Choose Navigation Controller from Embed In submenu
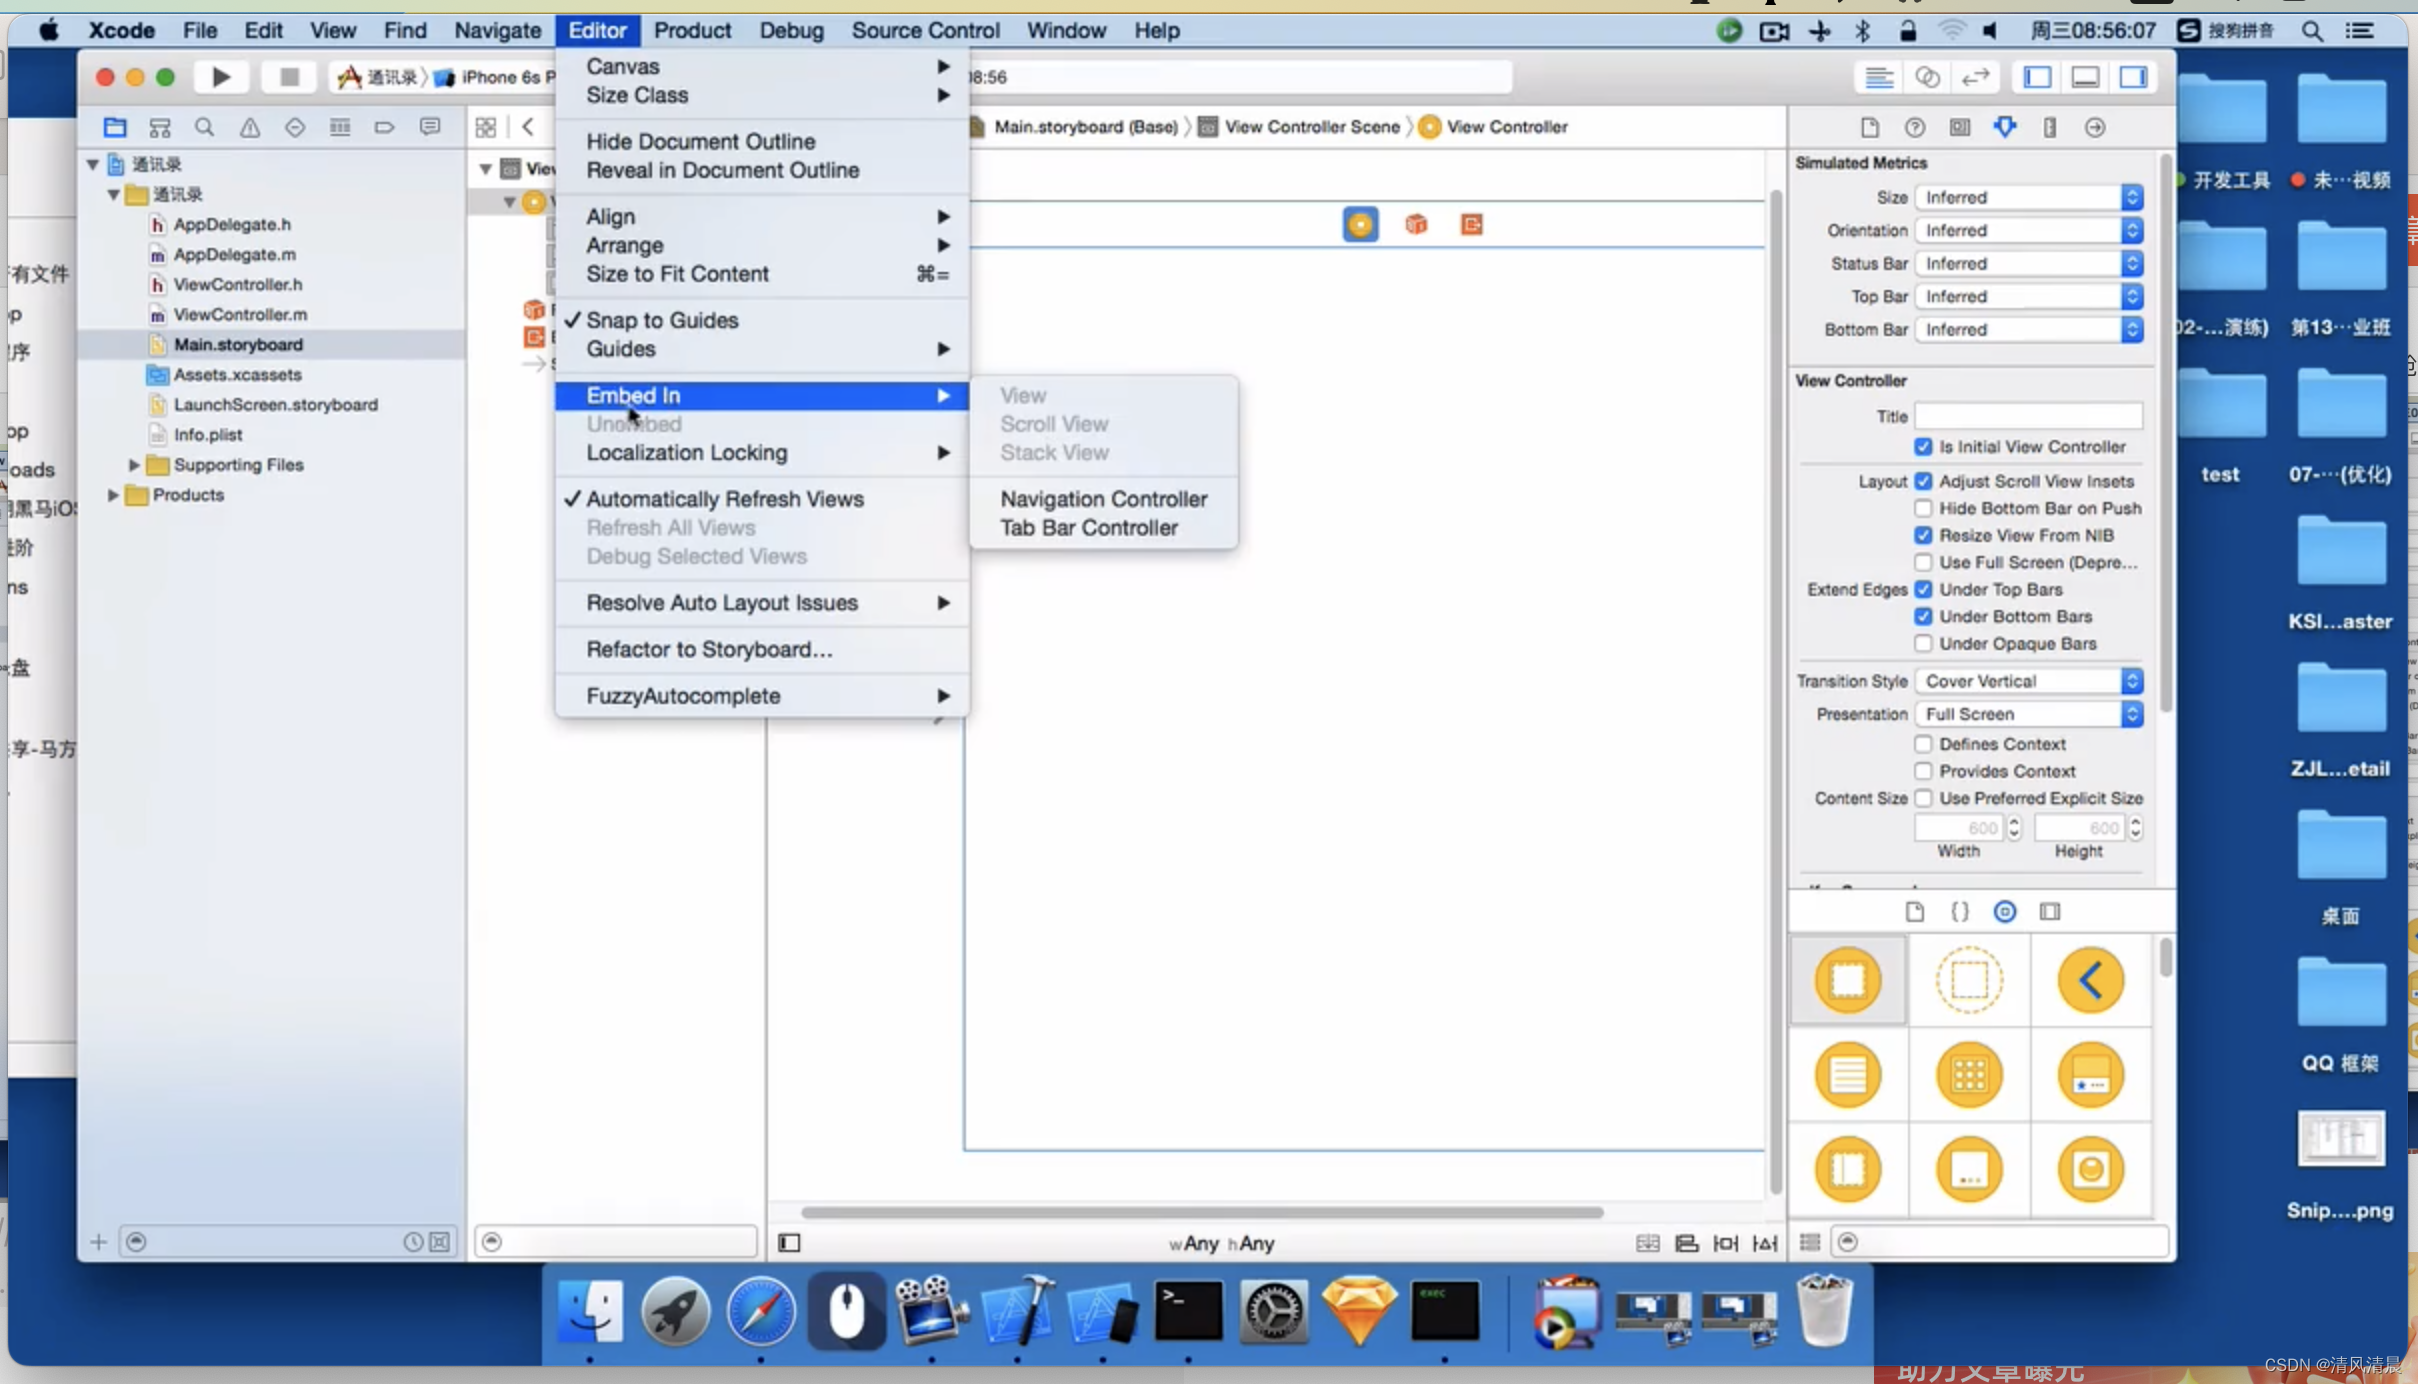2418x1384 pixels. click(x=1104, y=499)
